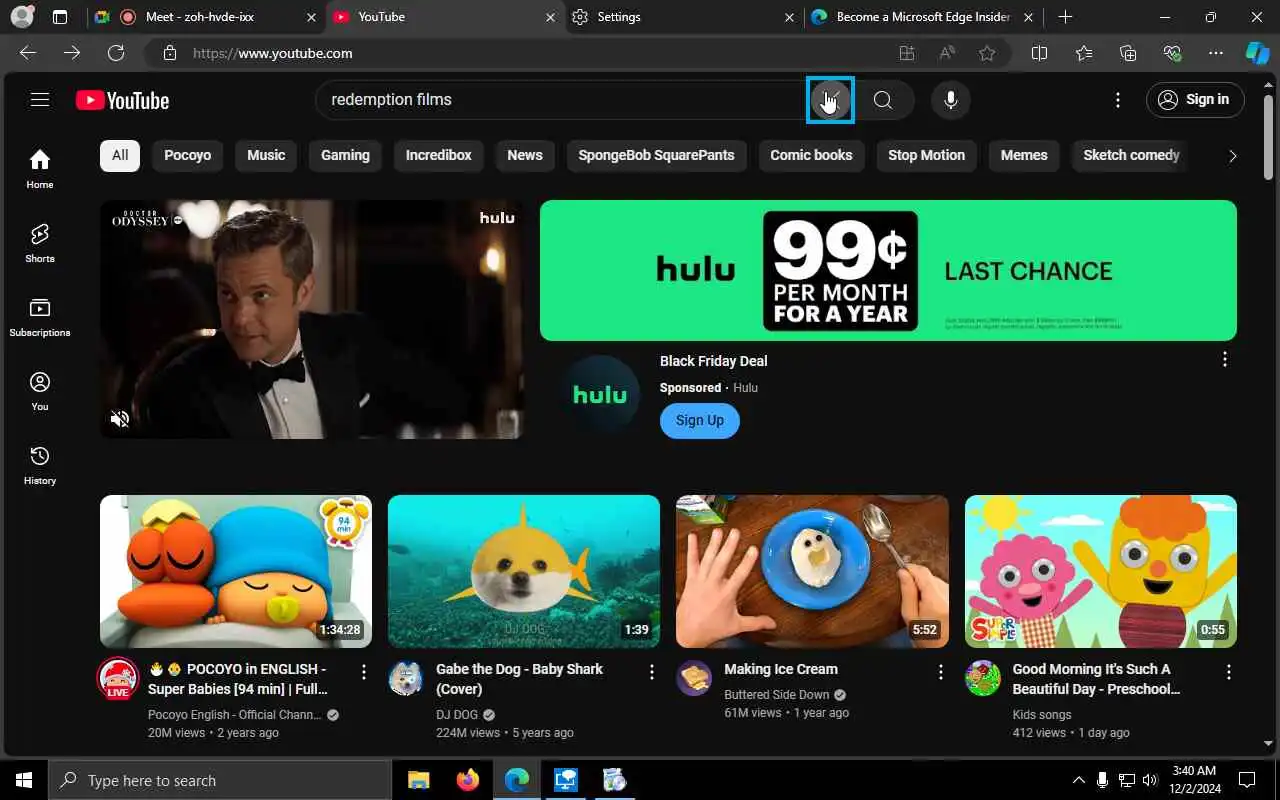The width and height of the screenshot is (1280, 800).
Task: Open Gabe the Dog Baby Shark title
Action: [x=520, y=679]
